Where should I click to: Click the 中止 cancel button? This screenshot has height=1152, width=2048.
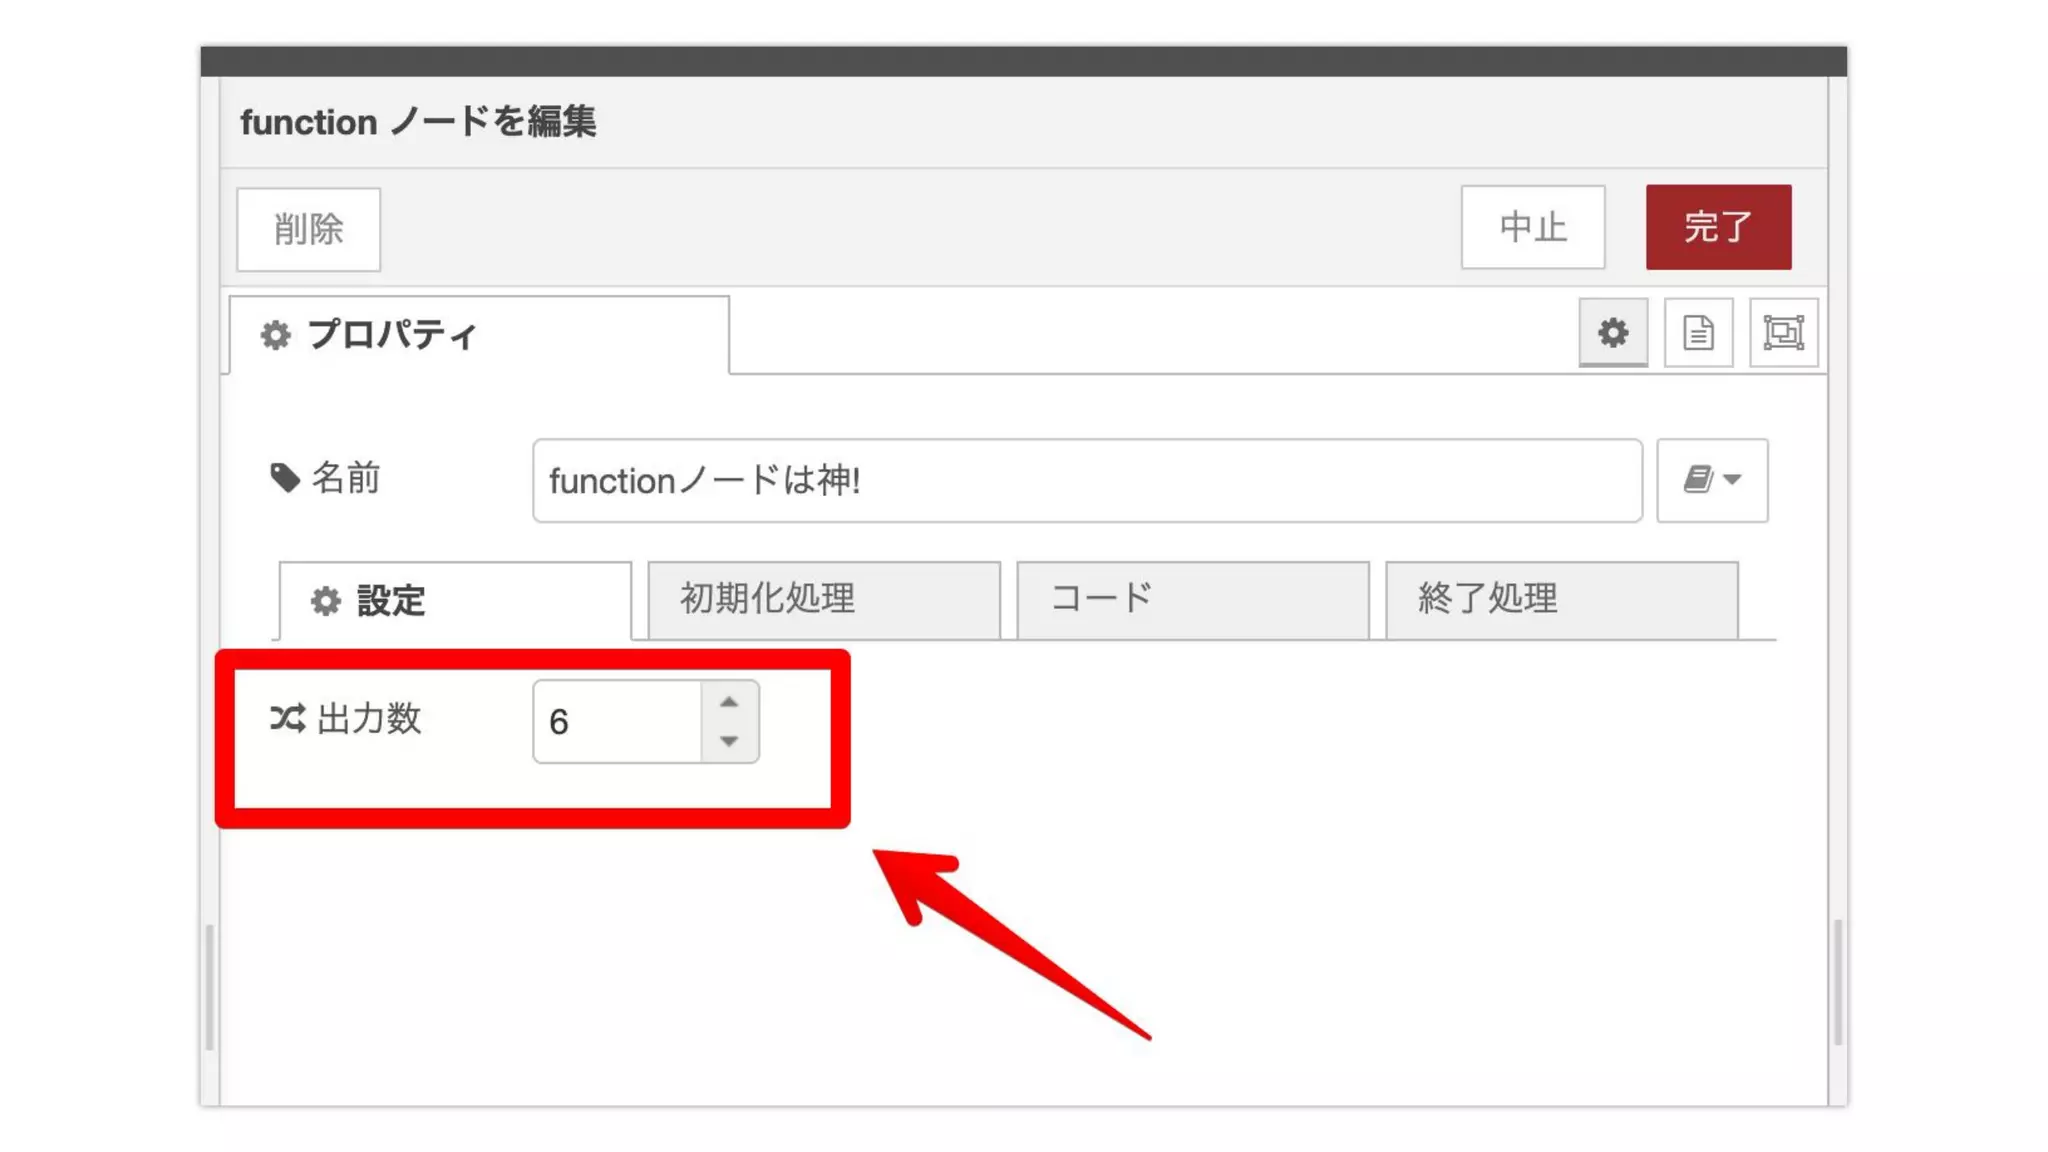pos(1532,227)
